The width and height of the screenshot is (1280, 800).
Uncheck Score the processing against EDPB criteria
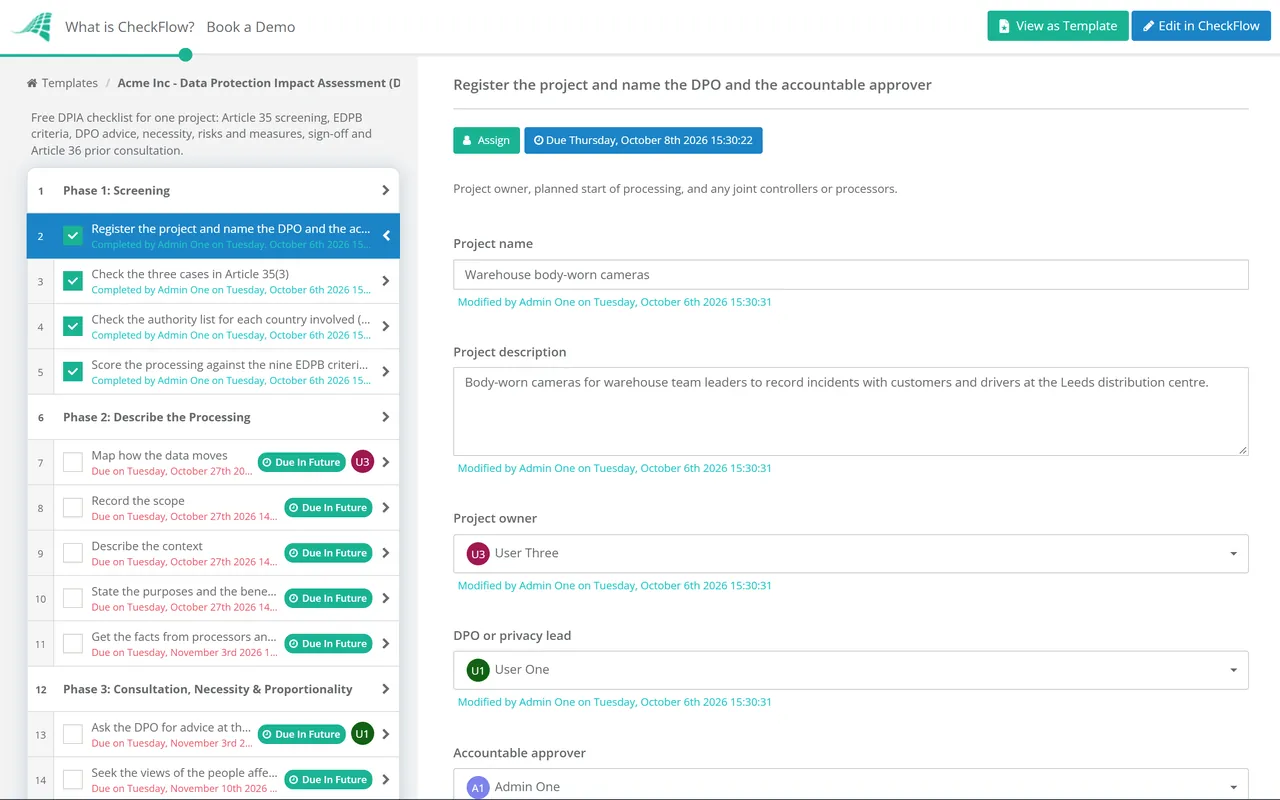[x=73, y=372]
